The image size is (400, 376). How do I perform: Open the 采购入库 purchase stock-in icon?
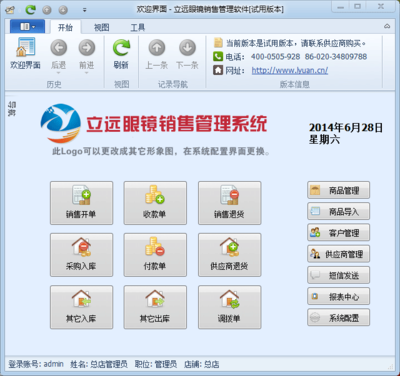click(x=81, y=255)
